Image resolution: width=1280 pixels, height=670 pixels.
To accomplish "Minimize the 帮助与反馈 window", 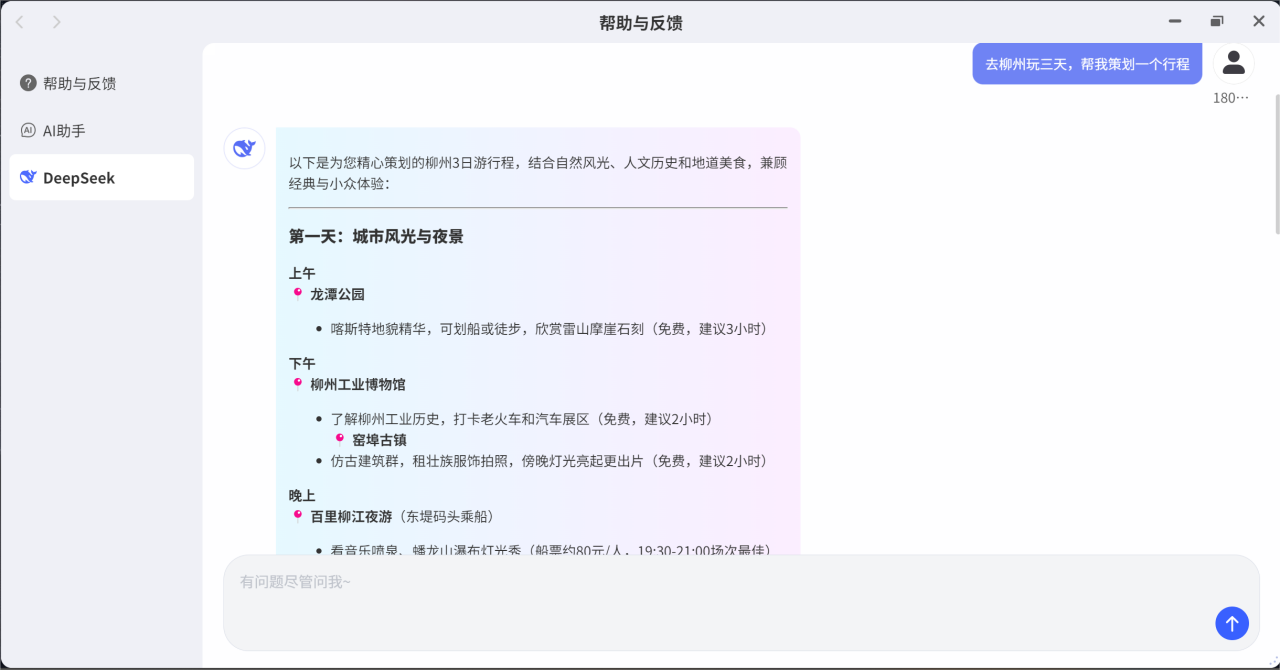I will (x=1175, y=22).
